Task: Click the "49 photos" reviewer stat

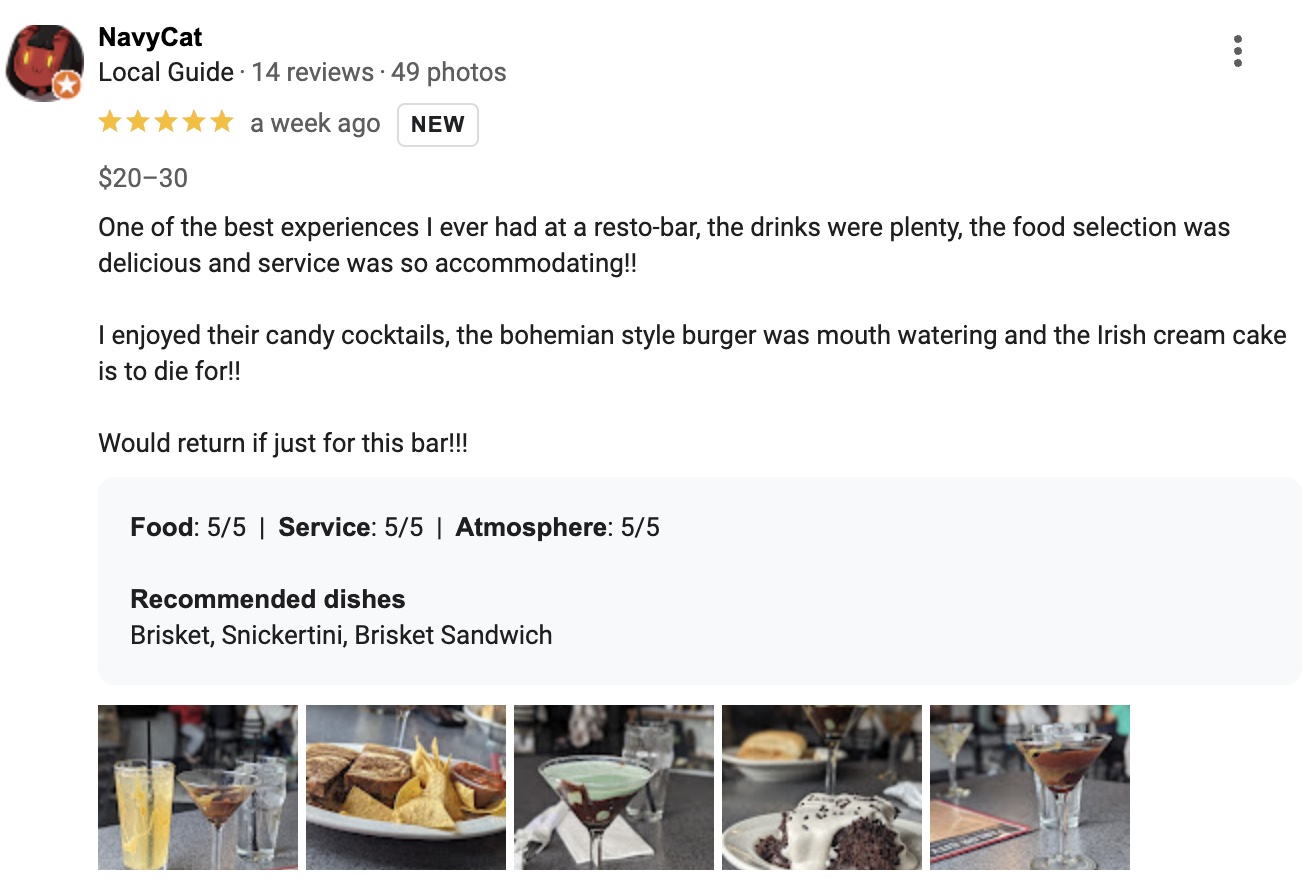Action: point(448,73)
